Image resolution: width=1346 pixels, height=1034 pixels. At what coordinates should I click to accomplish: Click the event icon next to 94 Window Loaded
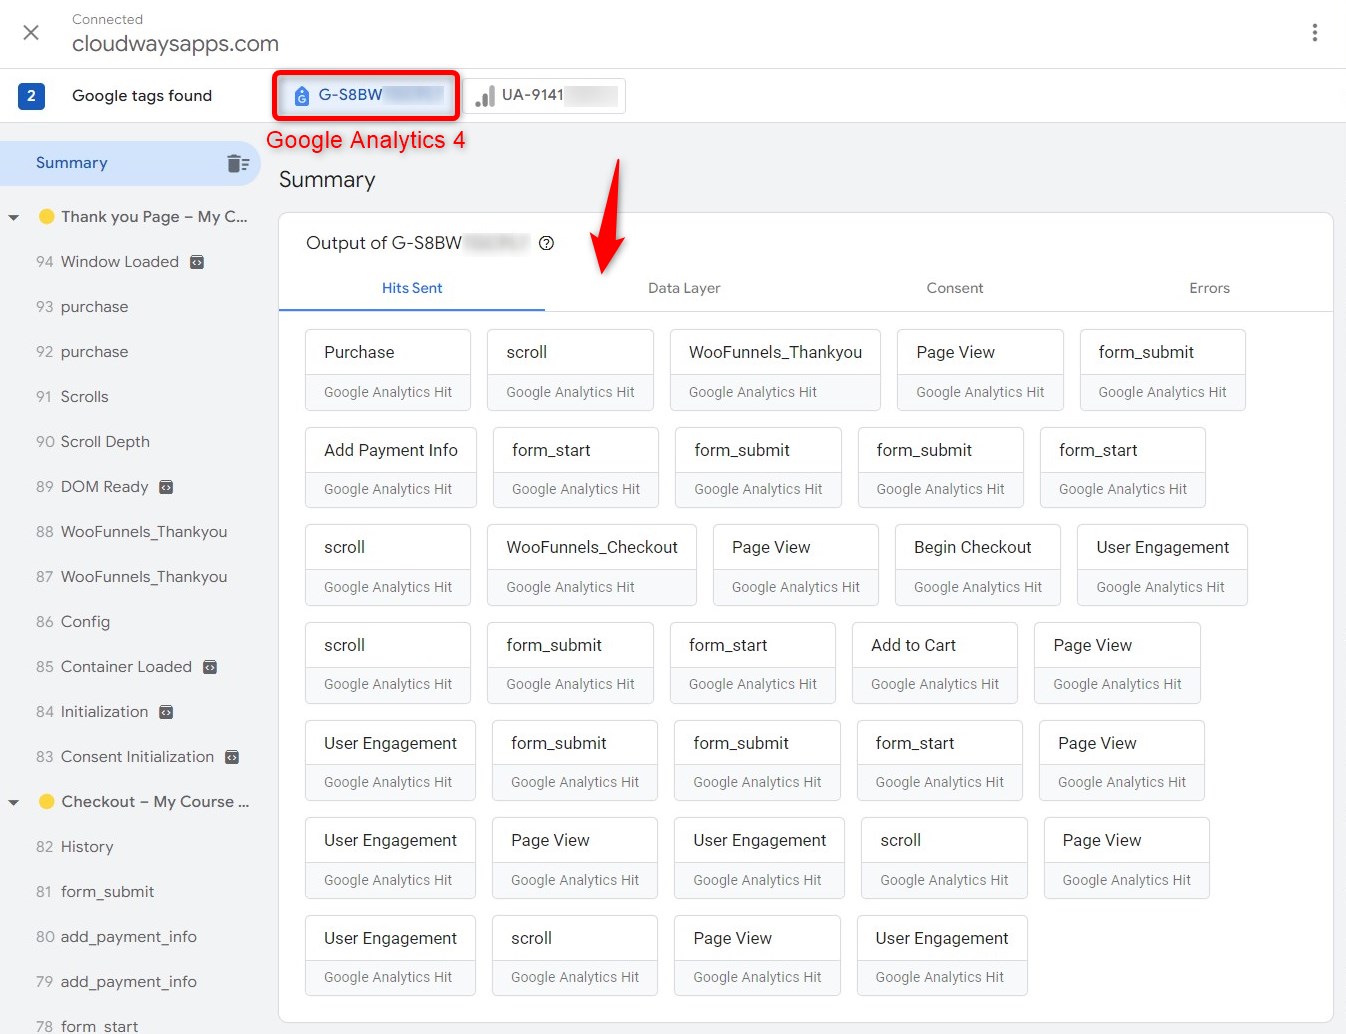tap(197, 261)
